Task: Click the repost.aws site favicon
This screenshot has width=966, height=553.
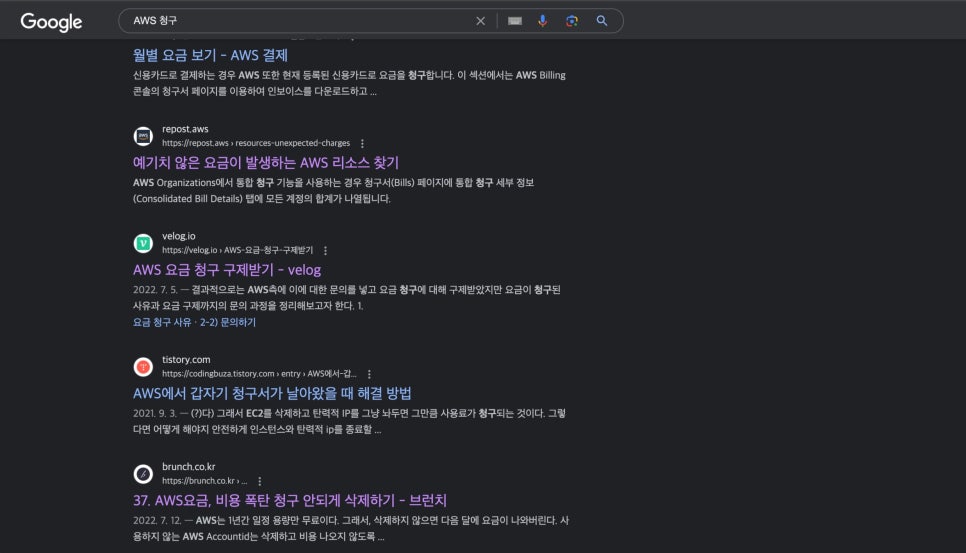Action: point(143,135)
